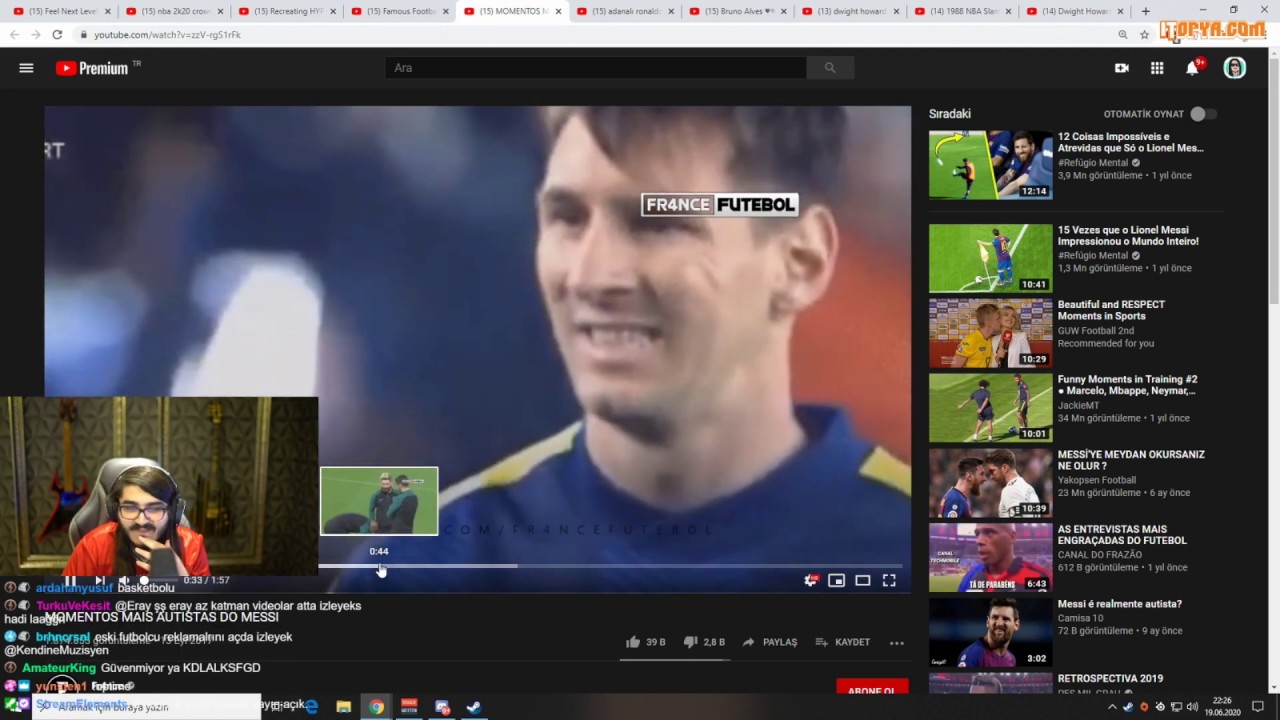The height and width of the screenshot is (720, 1280).
Task: Open the account avatar menu
Action: coord(1235,68)
